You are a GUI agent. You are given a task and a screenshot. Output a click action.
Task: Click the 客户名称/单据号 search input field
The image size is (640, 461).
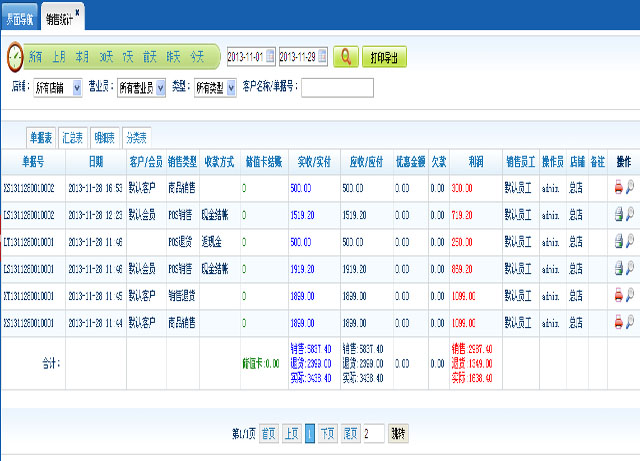[x=336, y=88]
